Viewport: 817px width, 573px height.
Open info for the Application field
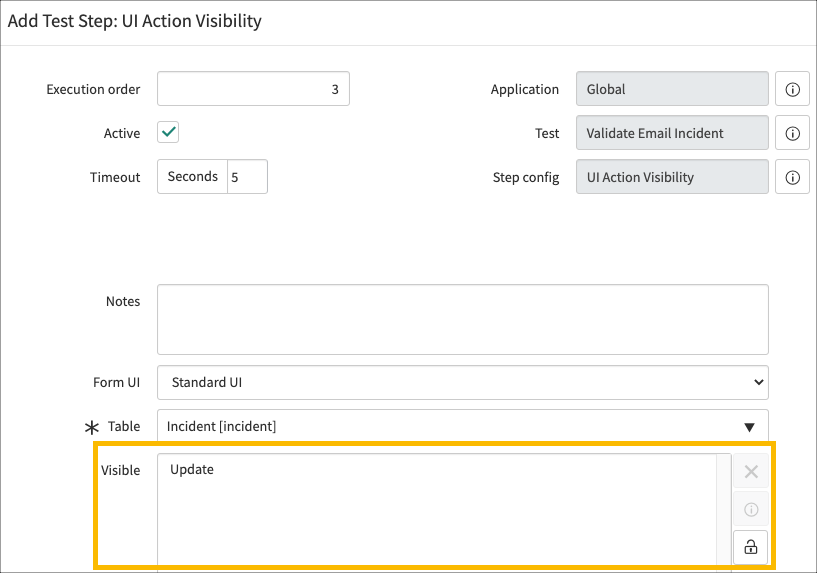(792, 89)
